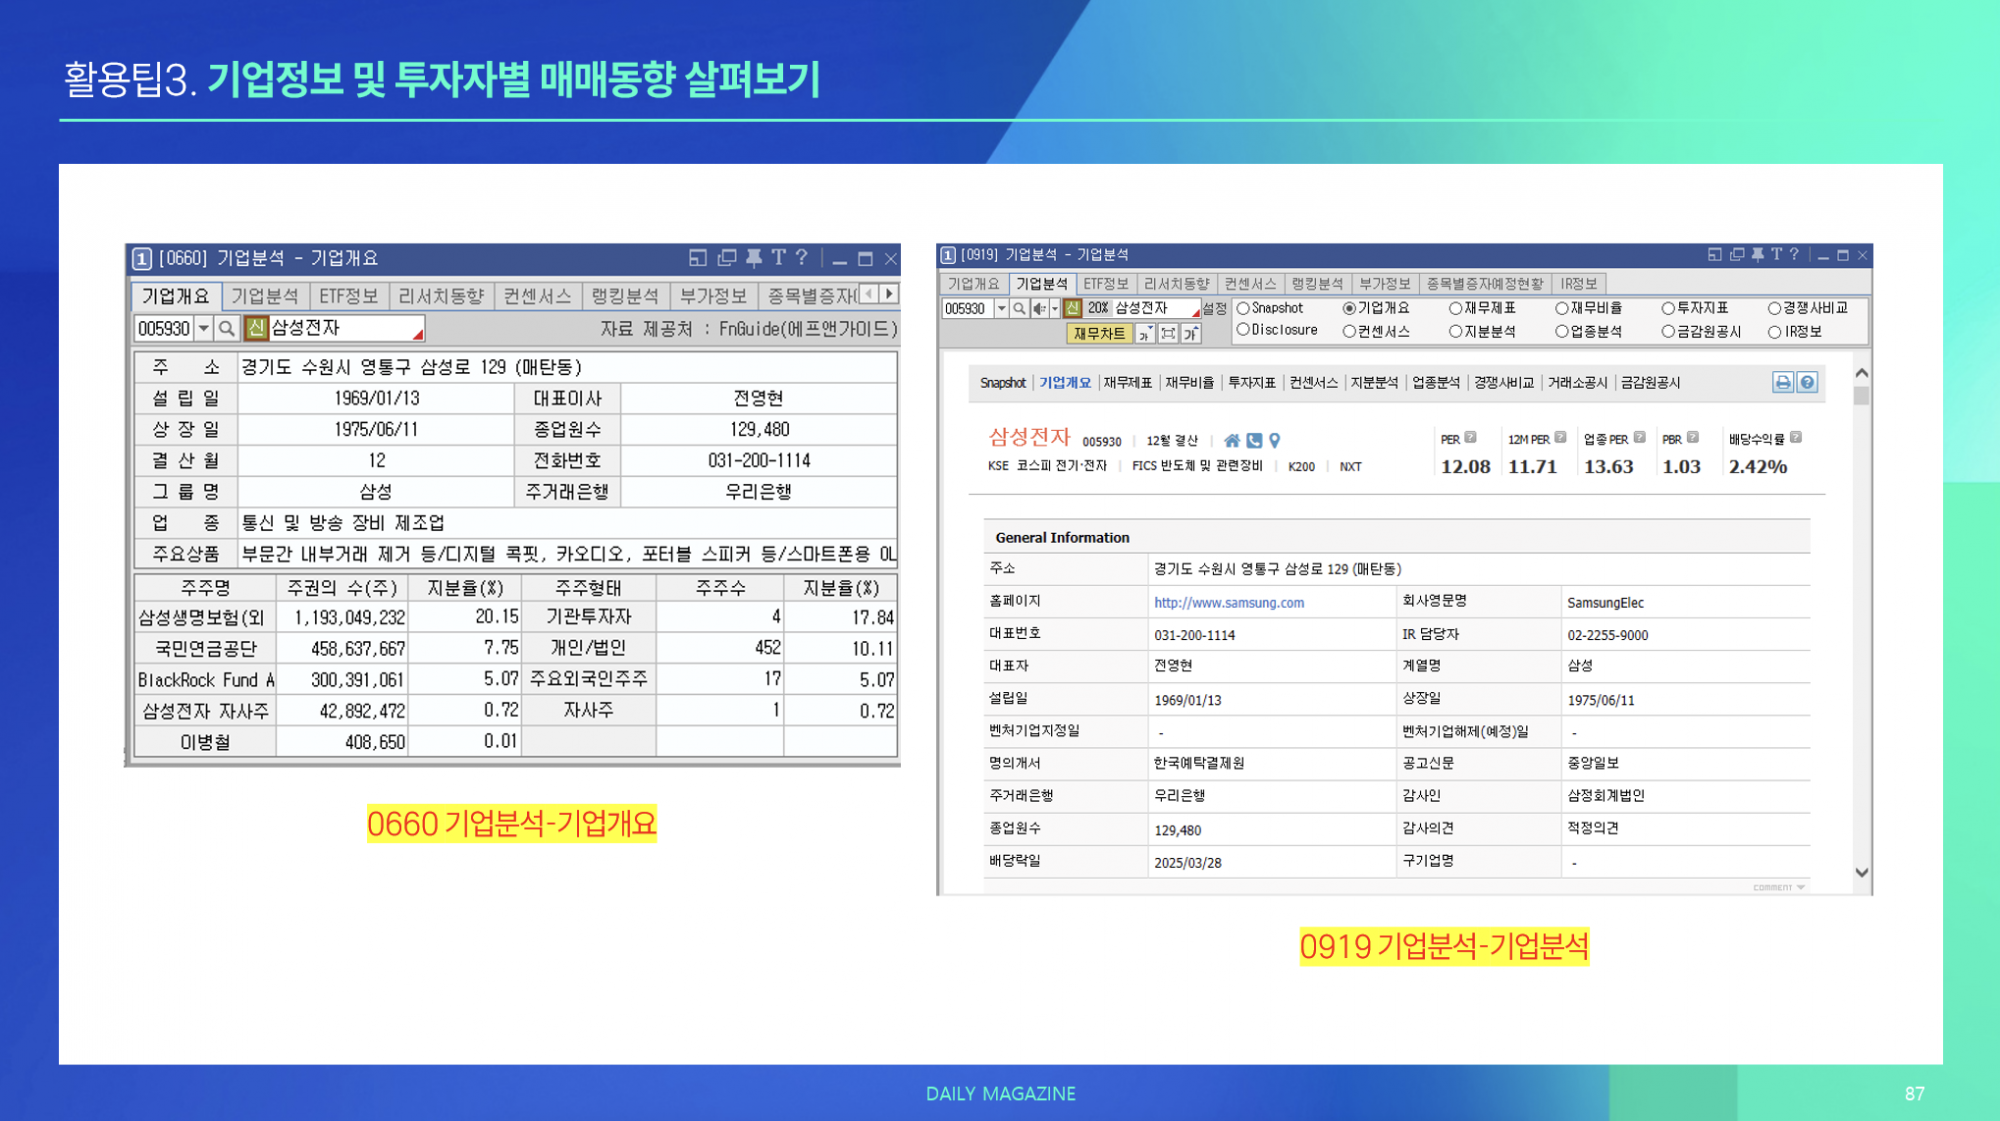
Task: Select the Snapshot radio button
Action: (x=1242, y=309)
